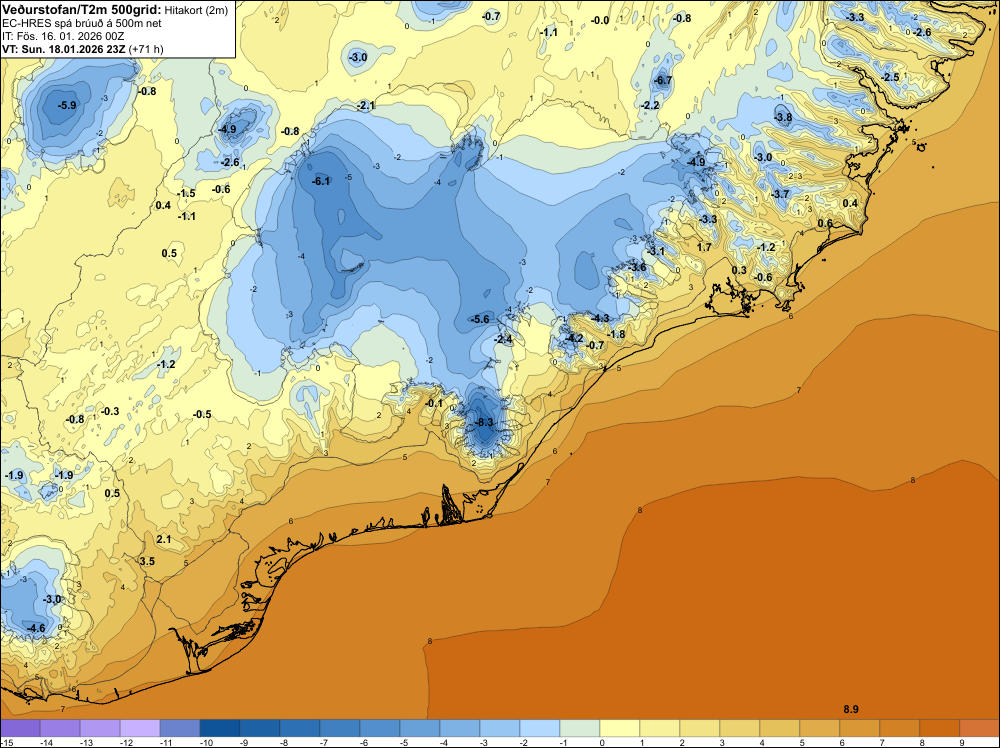The height and width of the screenshot is (748, 1000).
Task: Click the -3.6 temperature label
Action: pos(636,267)
